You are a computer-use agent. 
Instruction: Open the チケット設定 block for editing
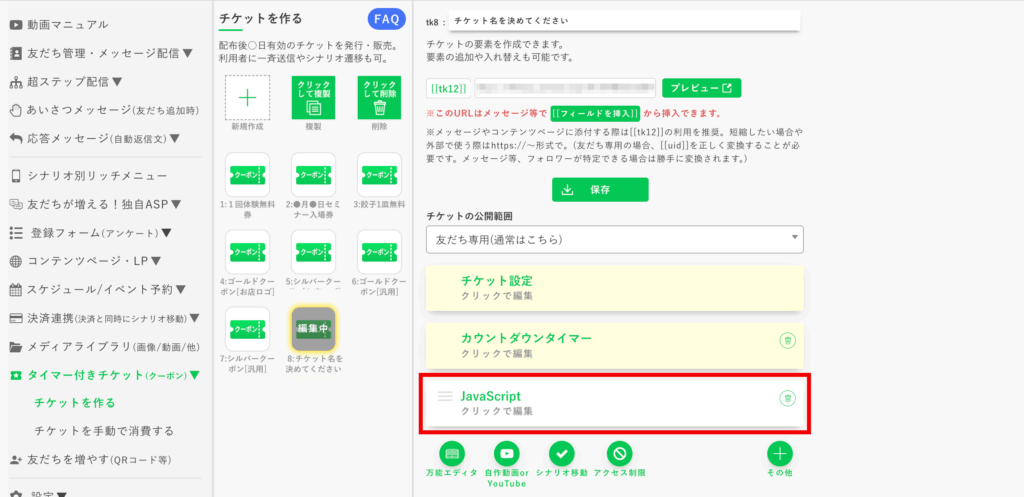click(615, 288)
